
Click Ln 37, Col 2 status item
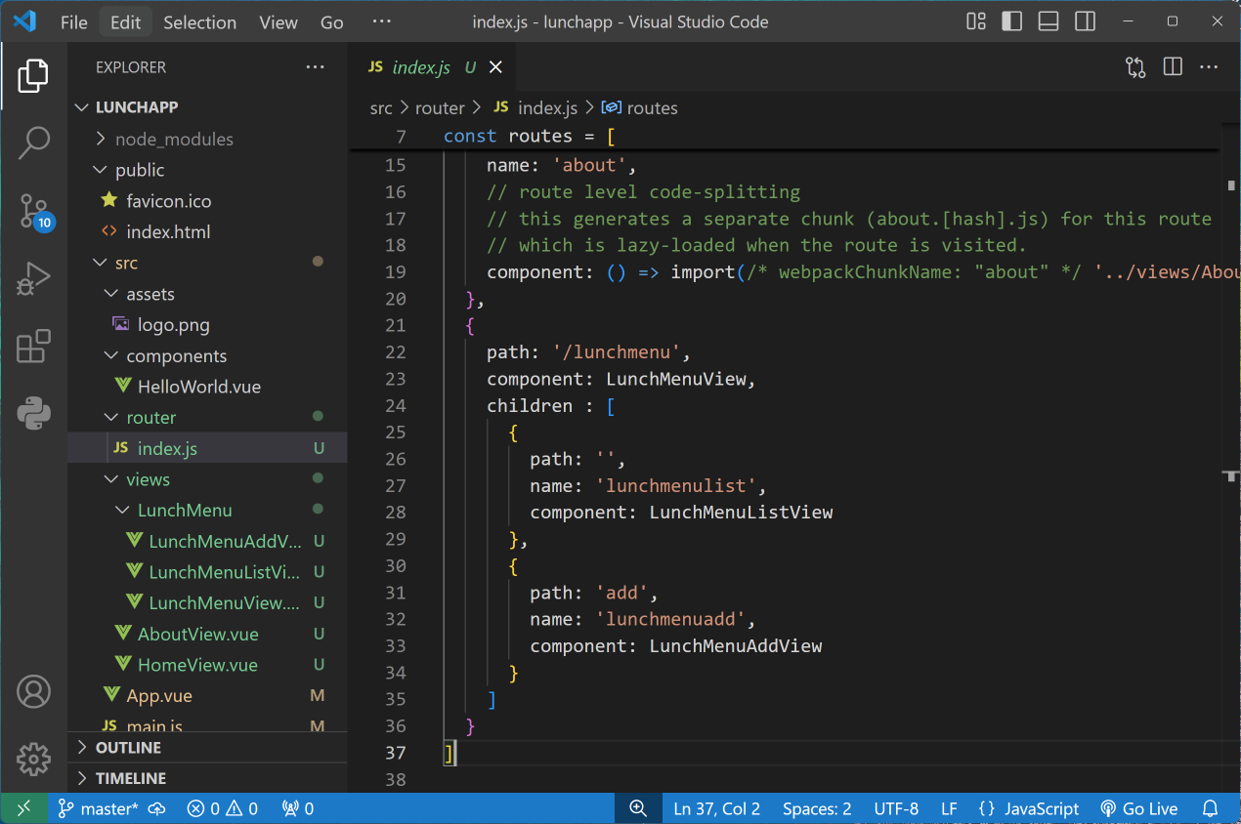click(x=717, y=808)
